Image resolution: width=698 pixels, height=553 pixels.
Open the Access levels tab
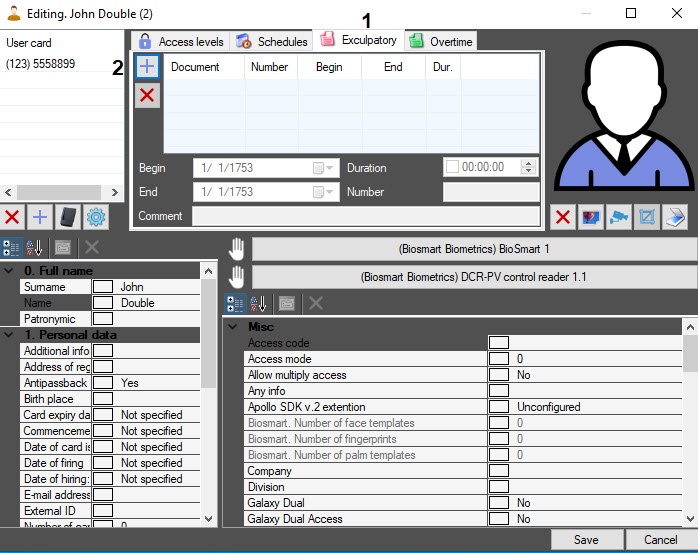[181, 41]
